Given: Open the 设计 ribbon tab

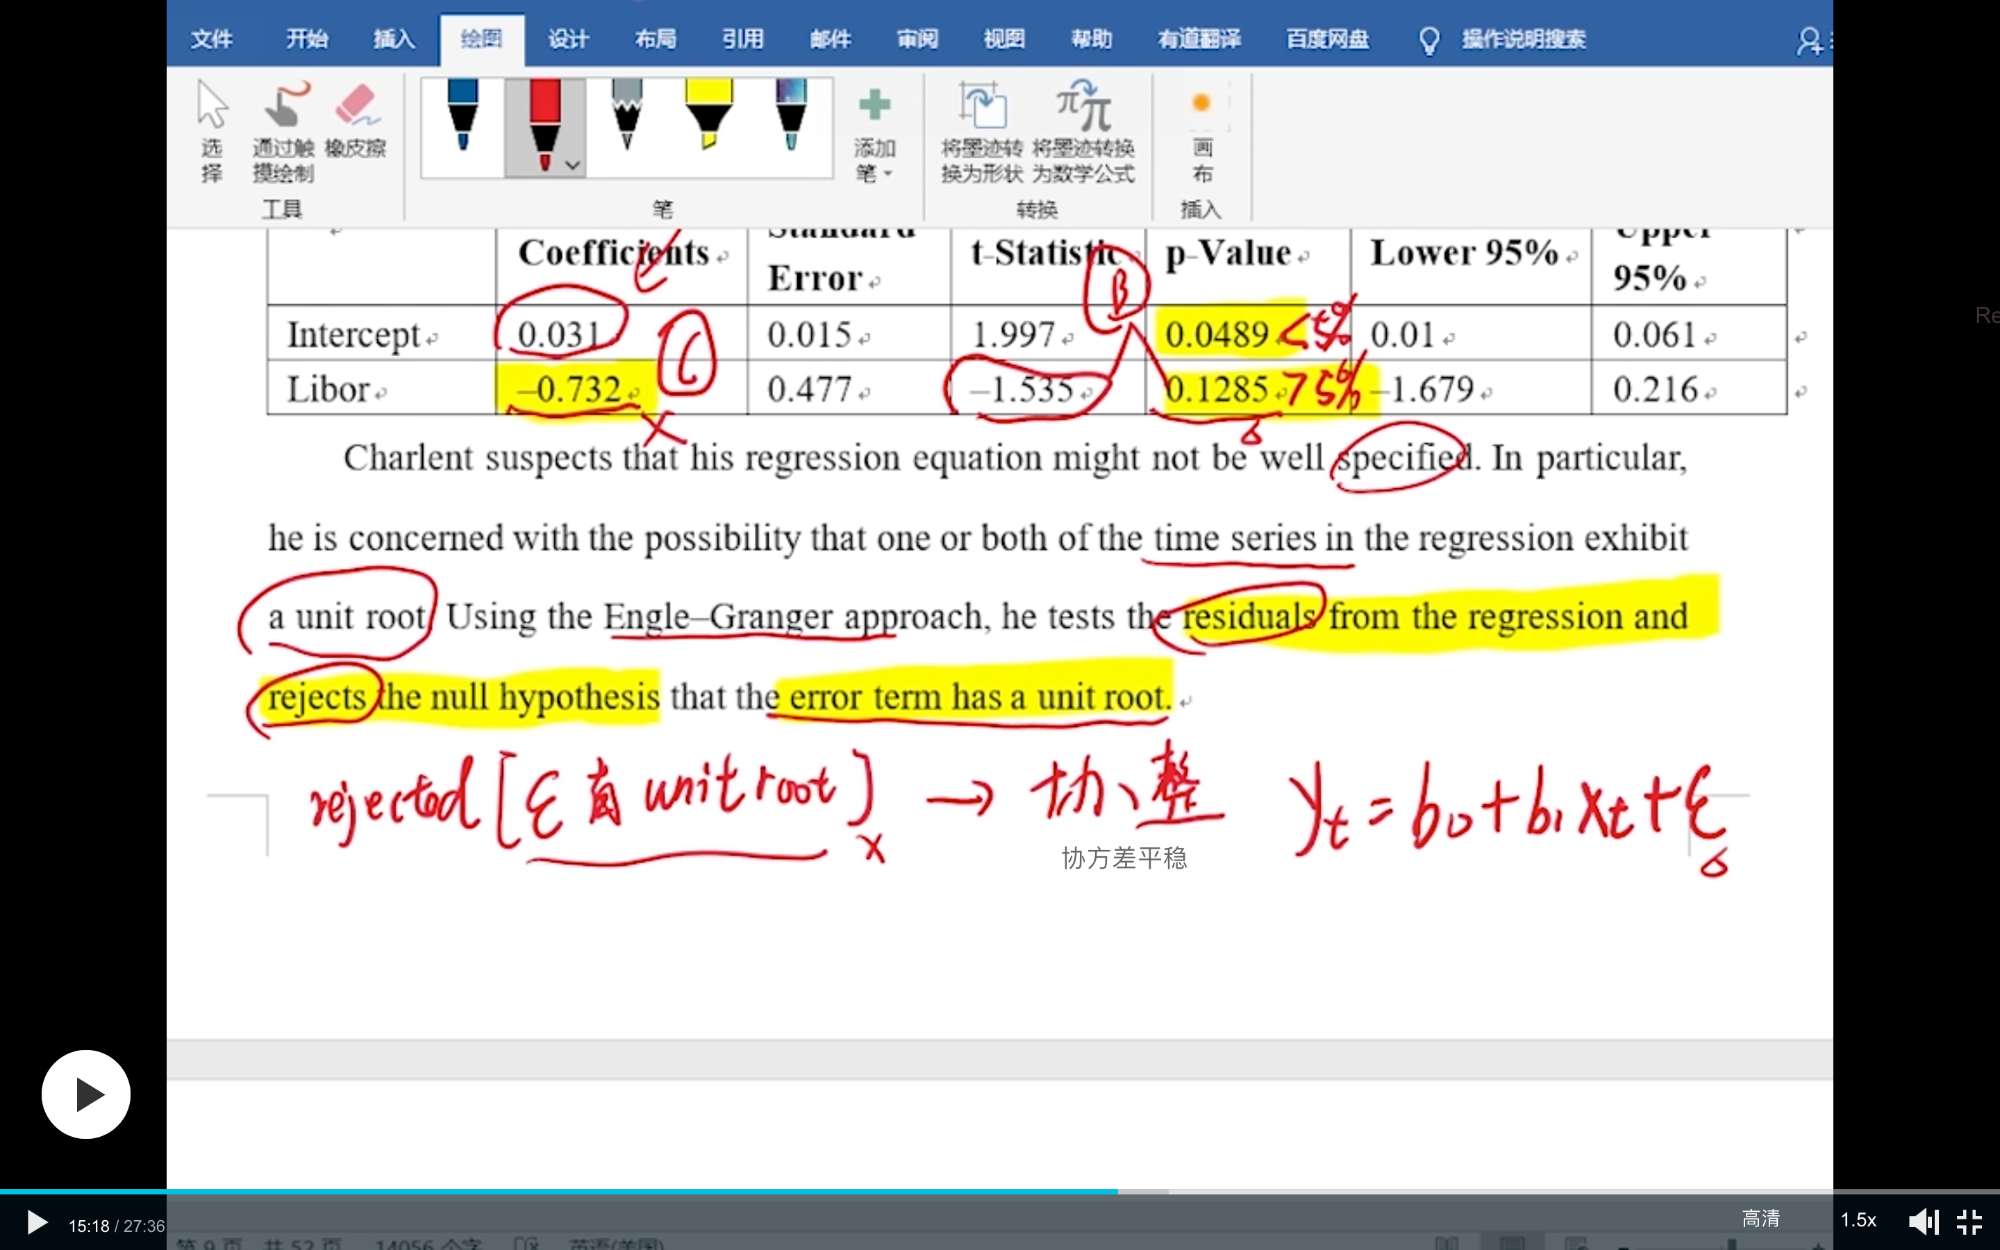Looking at the screenshot, I should point(568,39).
